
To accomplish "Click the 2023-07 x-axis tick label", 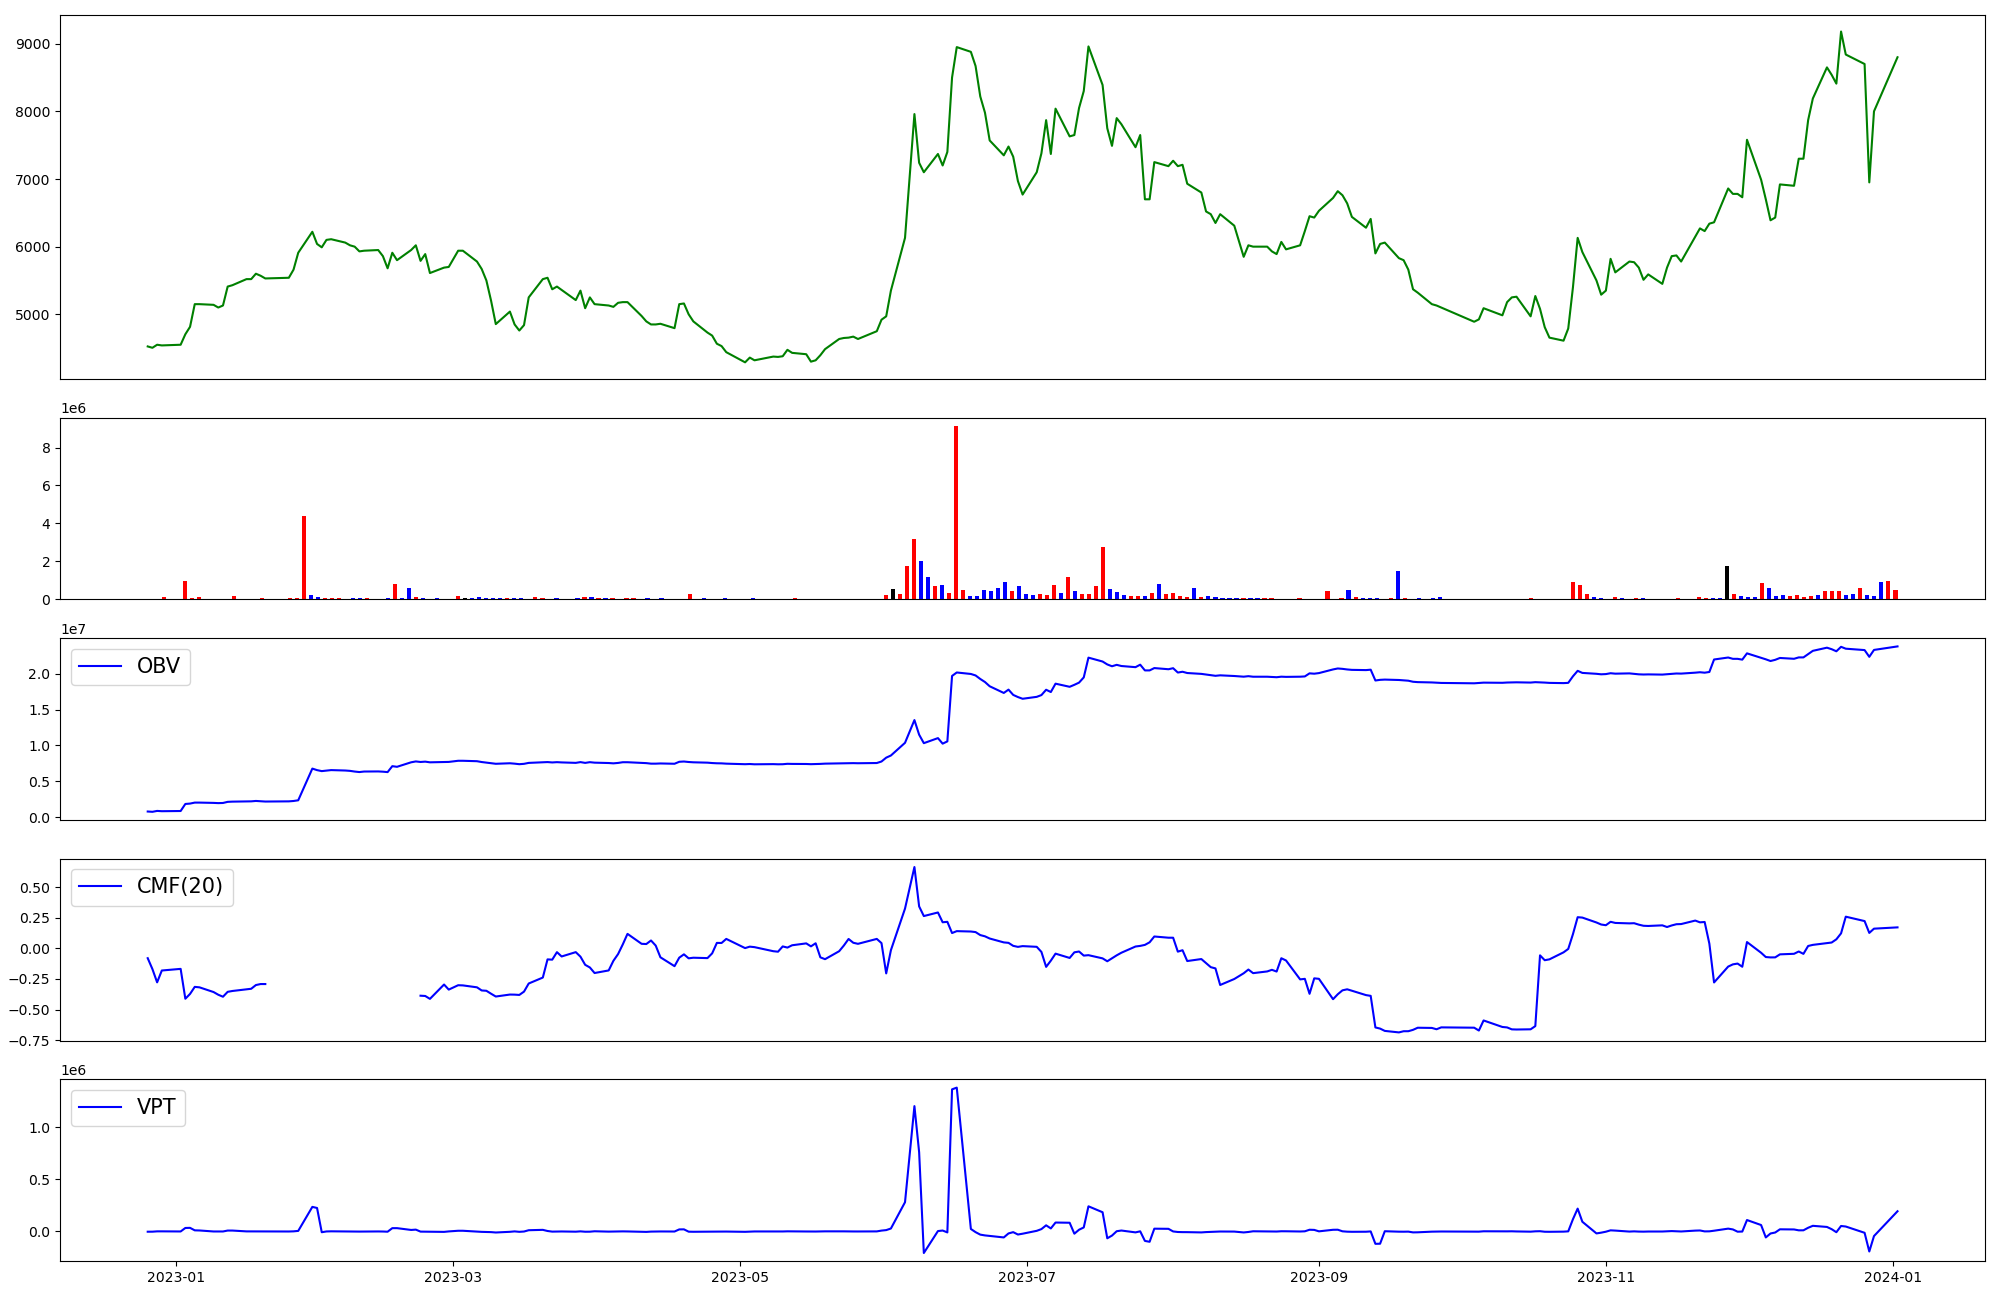I will tap(1027, 1277).
